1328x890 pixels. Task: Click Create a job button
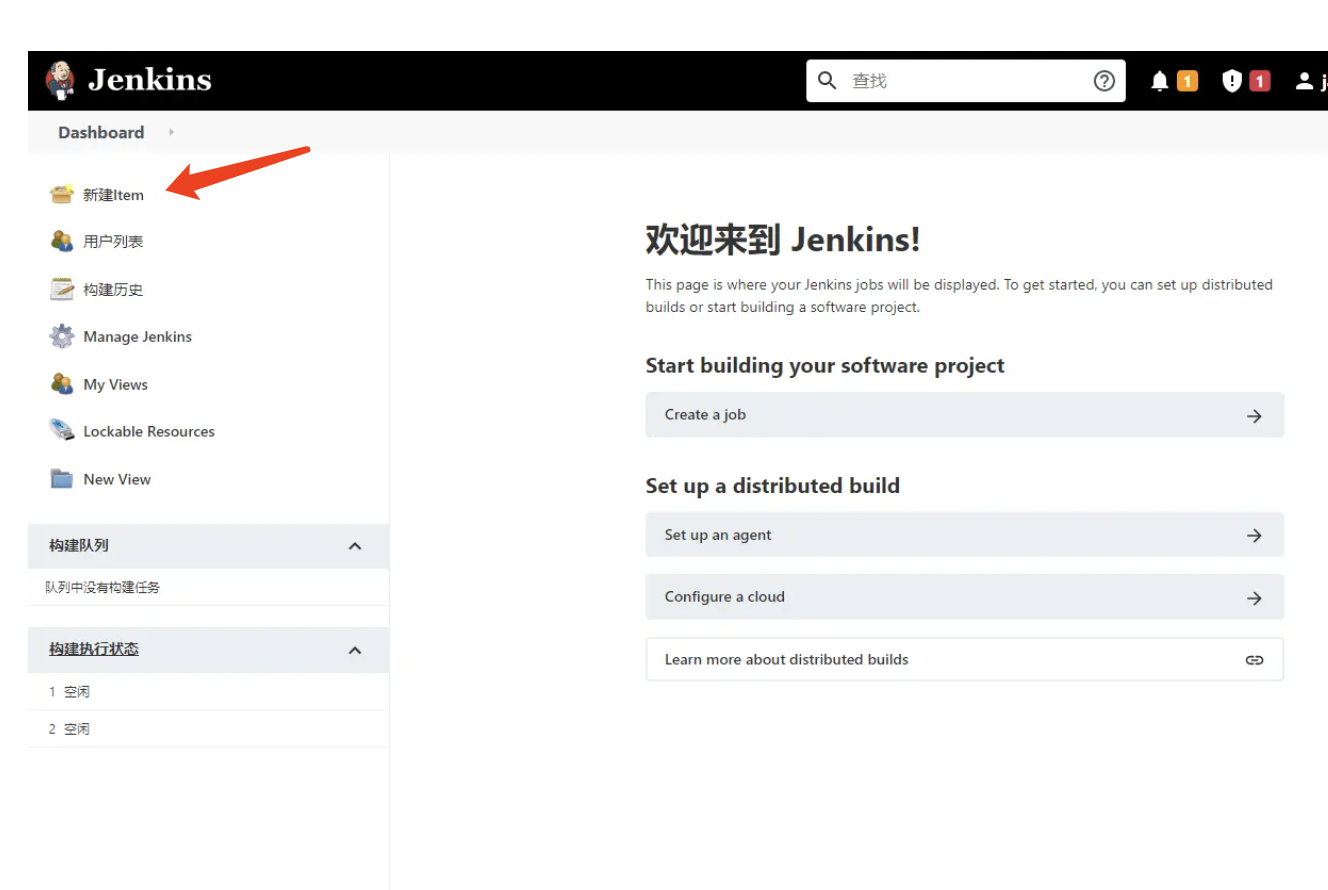pyautogui.click(x=965, y=415)
